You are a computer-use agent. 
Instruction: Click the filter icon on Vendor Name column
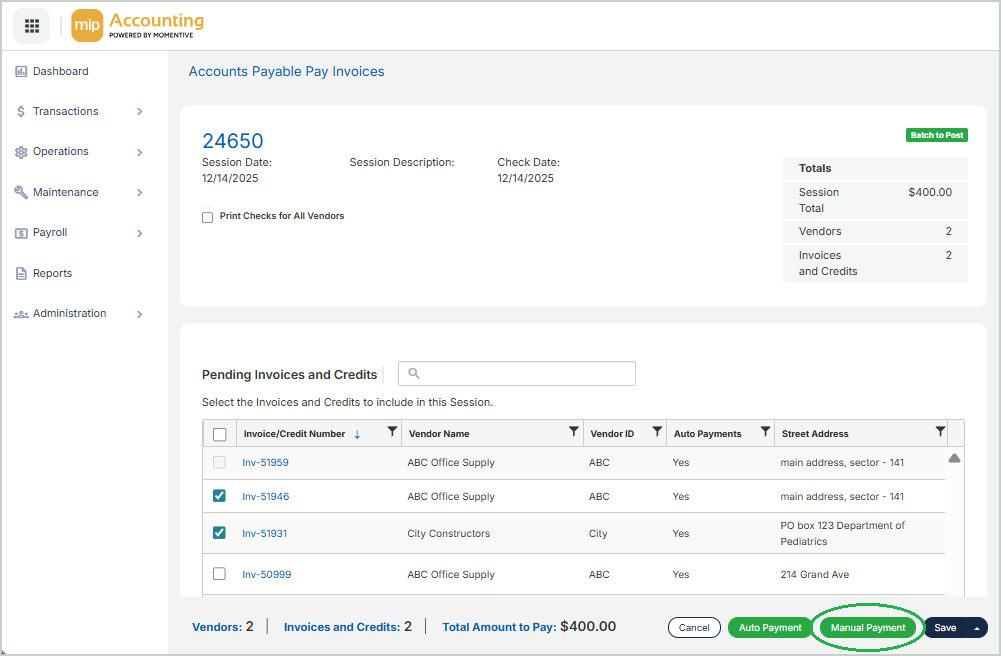point(573,432)
